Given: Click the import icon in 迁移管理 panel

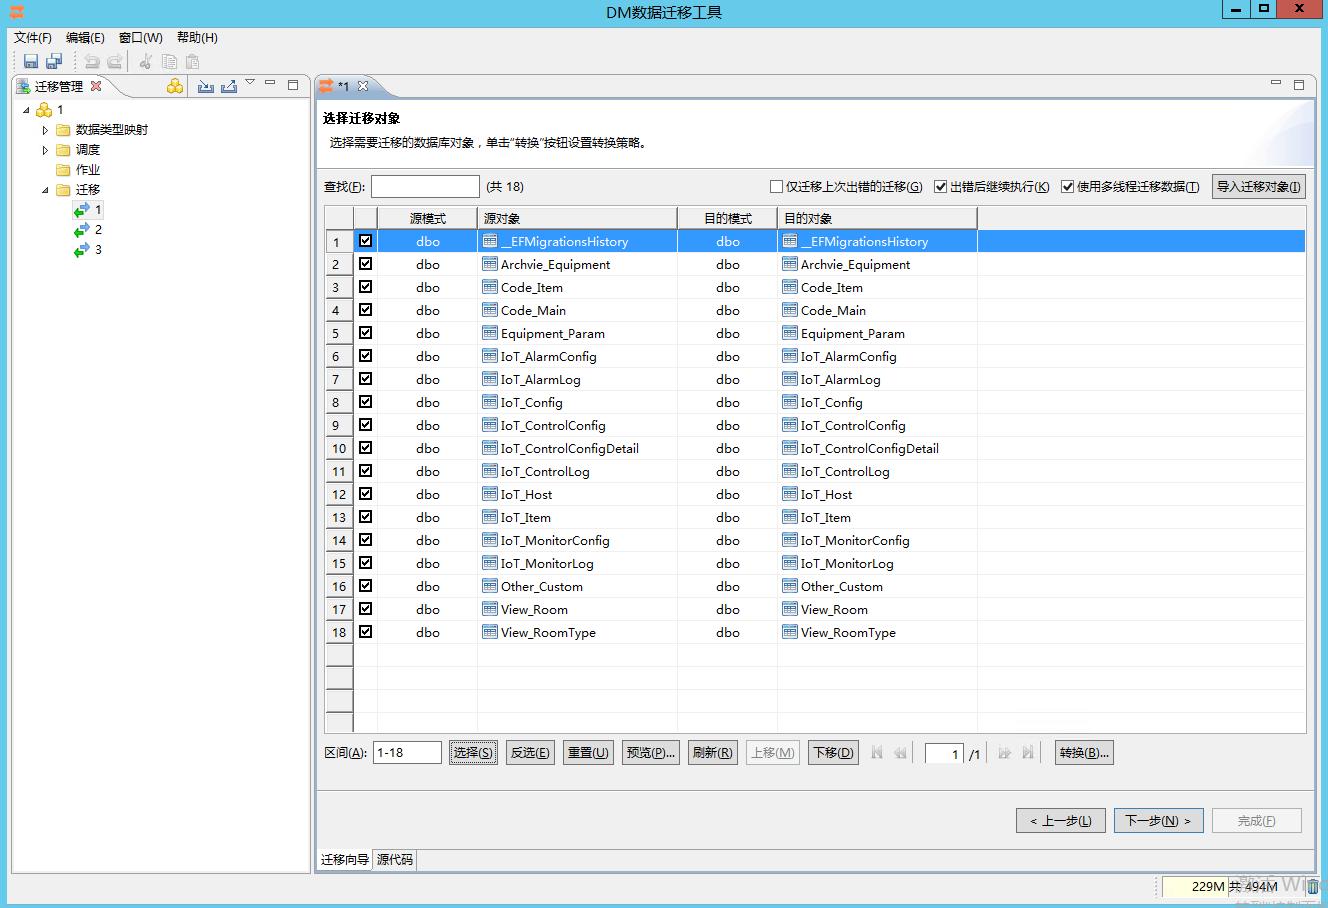Looking at the screenshot, I should (206, 86).
